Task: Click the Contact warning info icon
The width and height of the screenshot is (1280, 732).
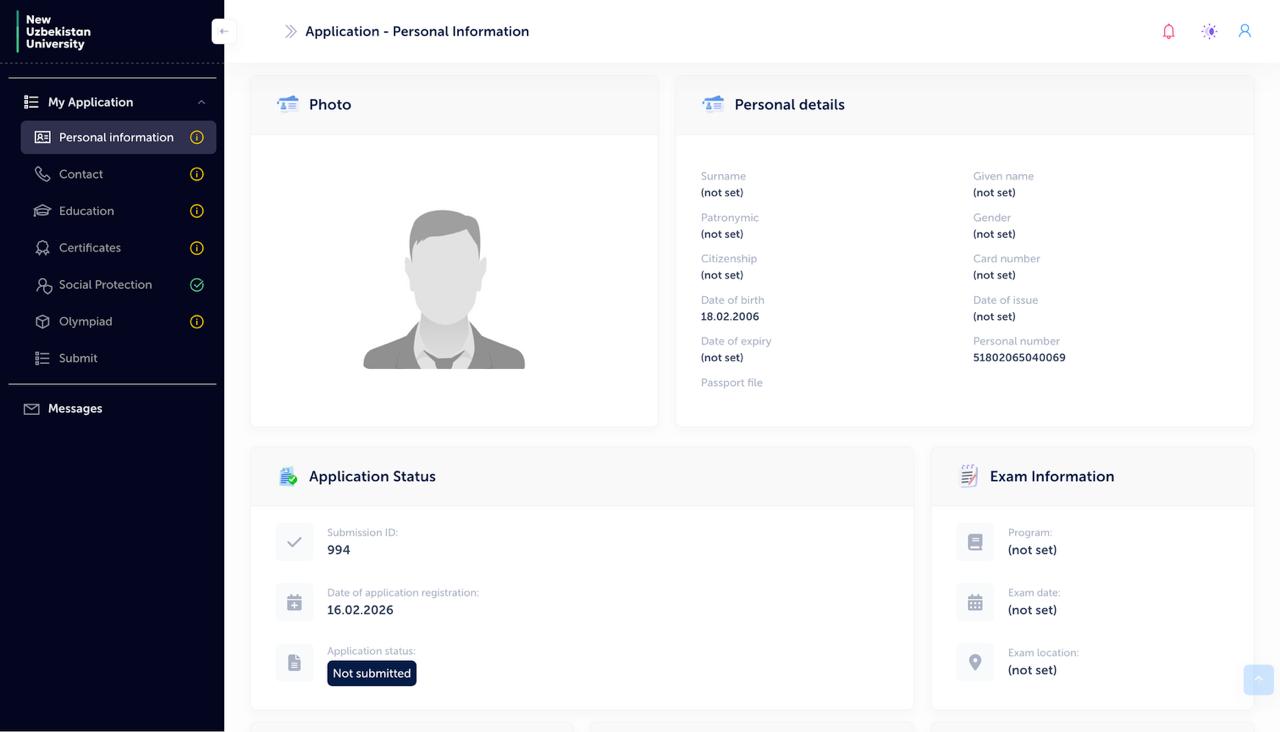Action: click(197, 174)
